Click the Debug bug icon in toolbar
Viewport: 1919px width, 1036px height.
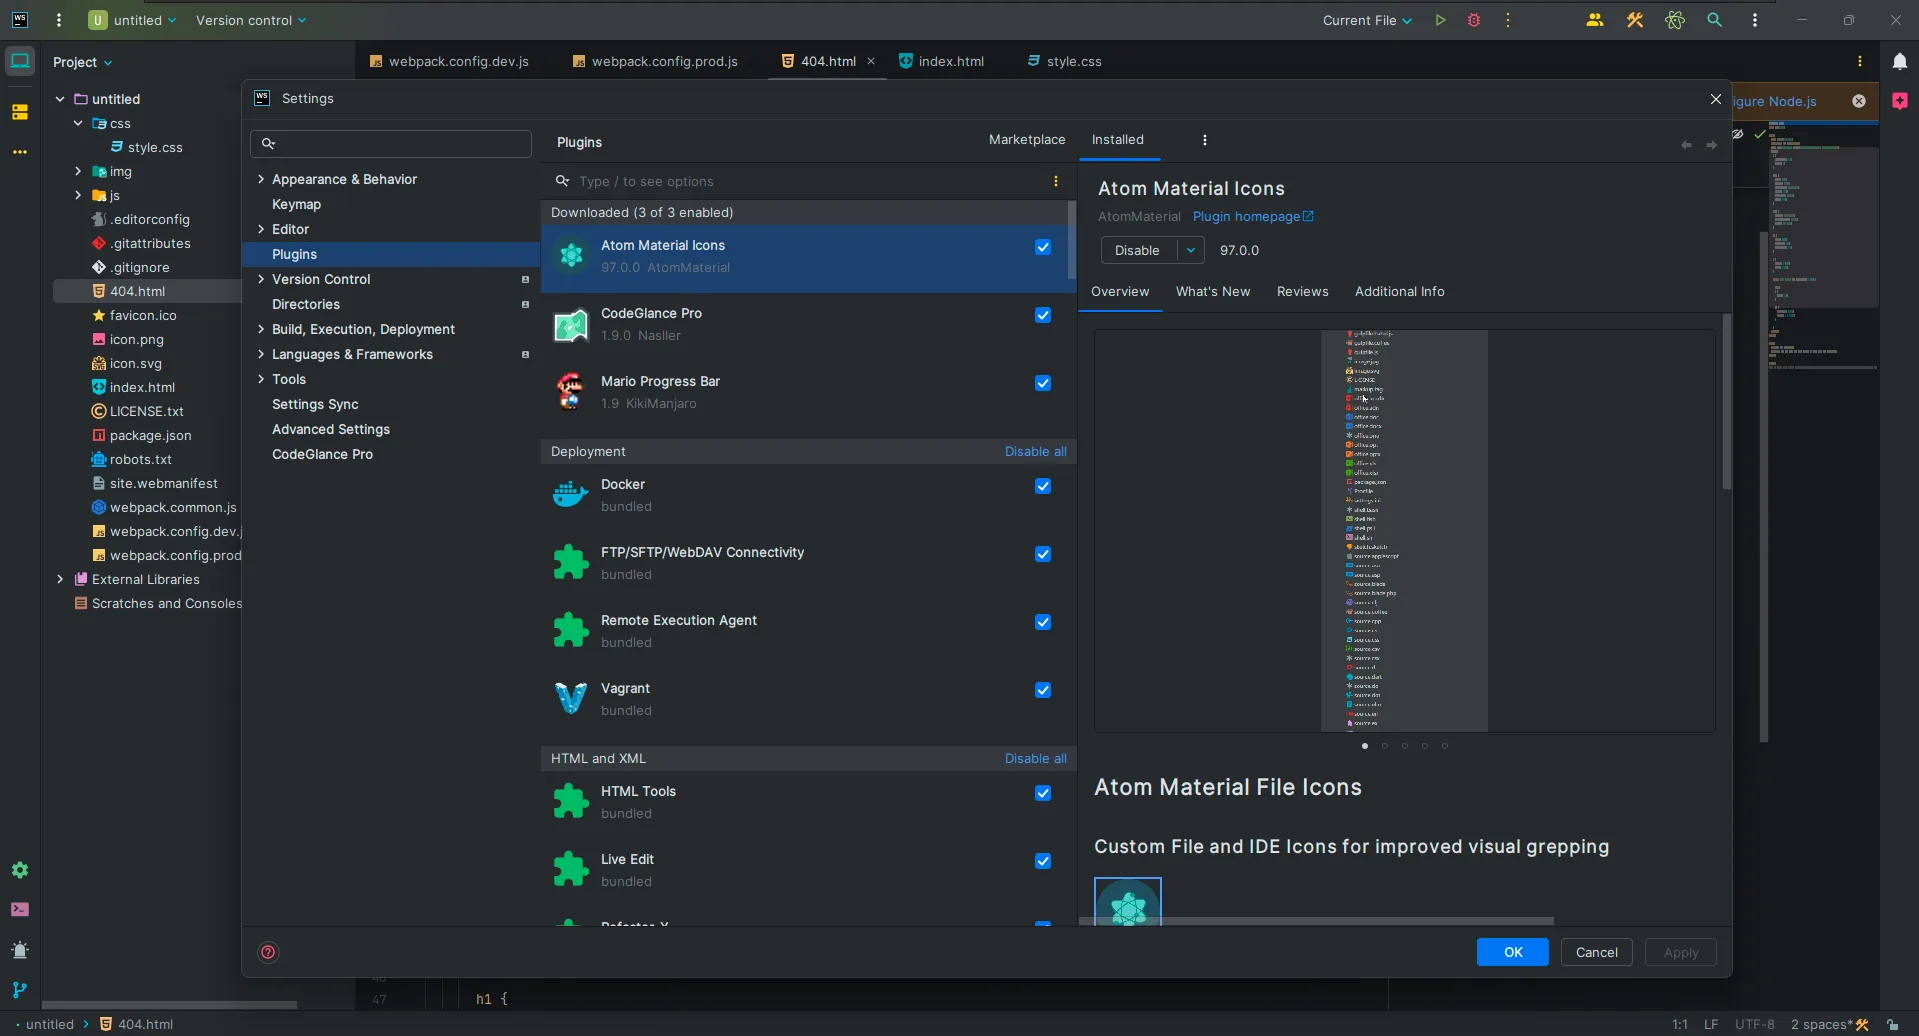pyautogui.click(x=1473, y=20)
